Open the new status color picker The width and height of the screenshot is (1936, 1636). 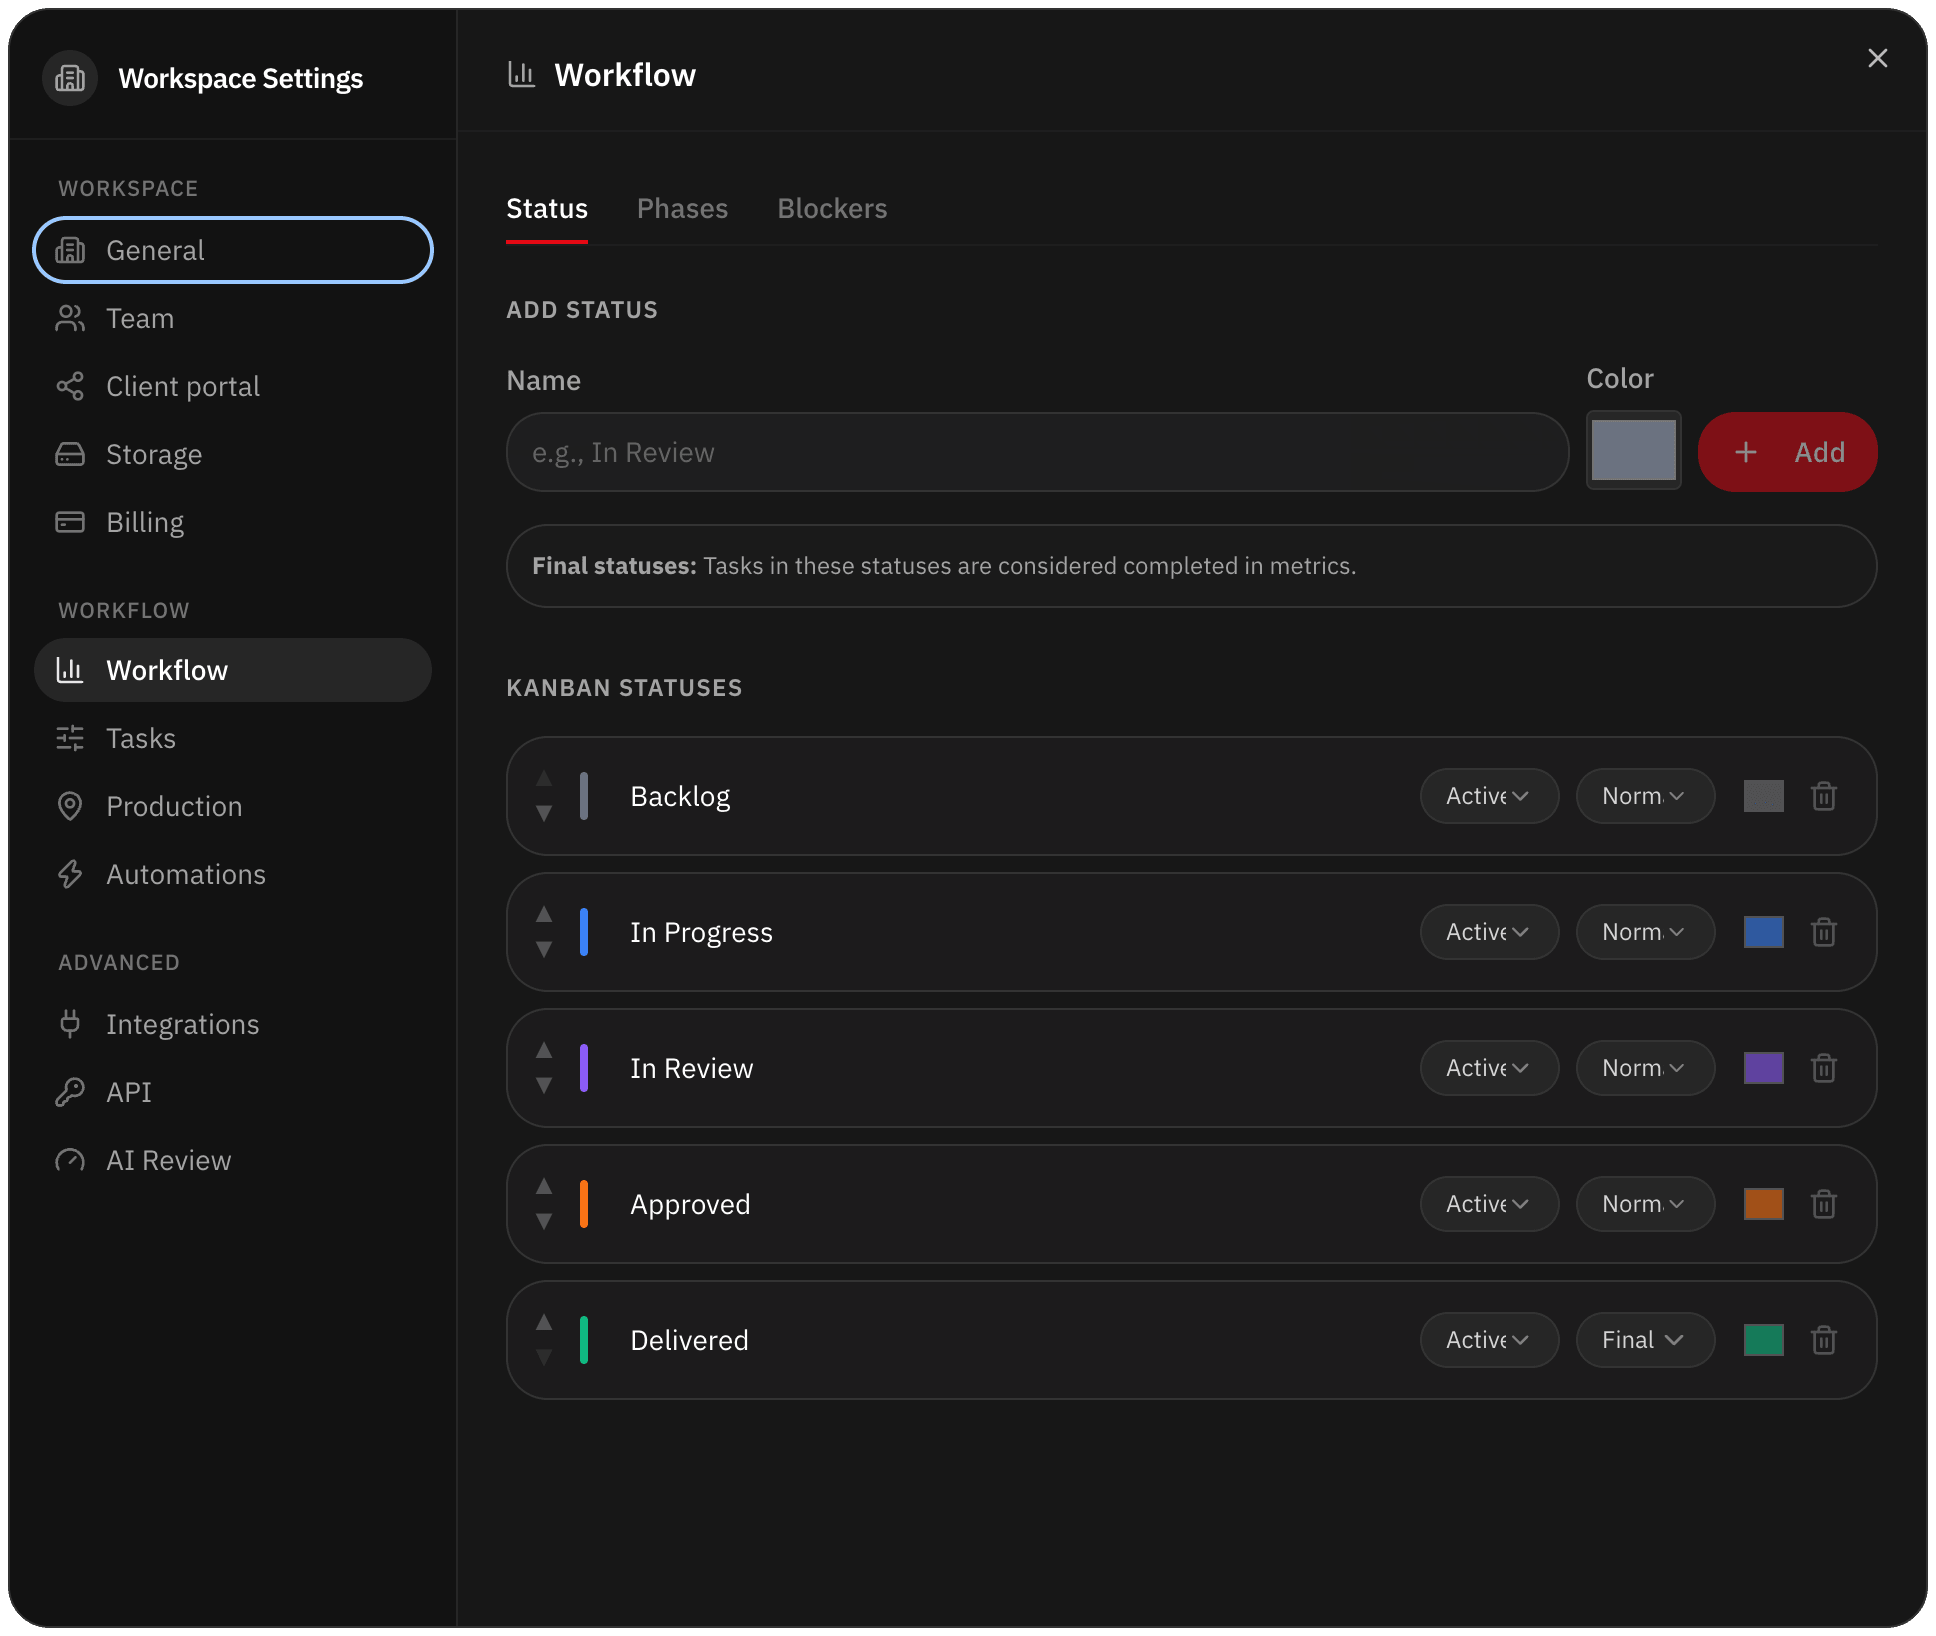coord(1633,450)
